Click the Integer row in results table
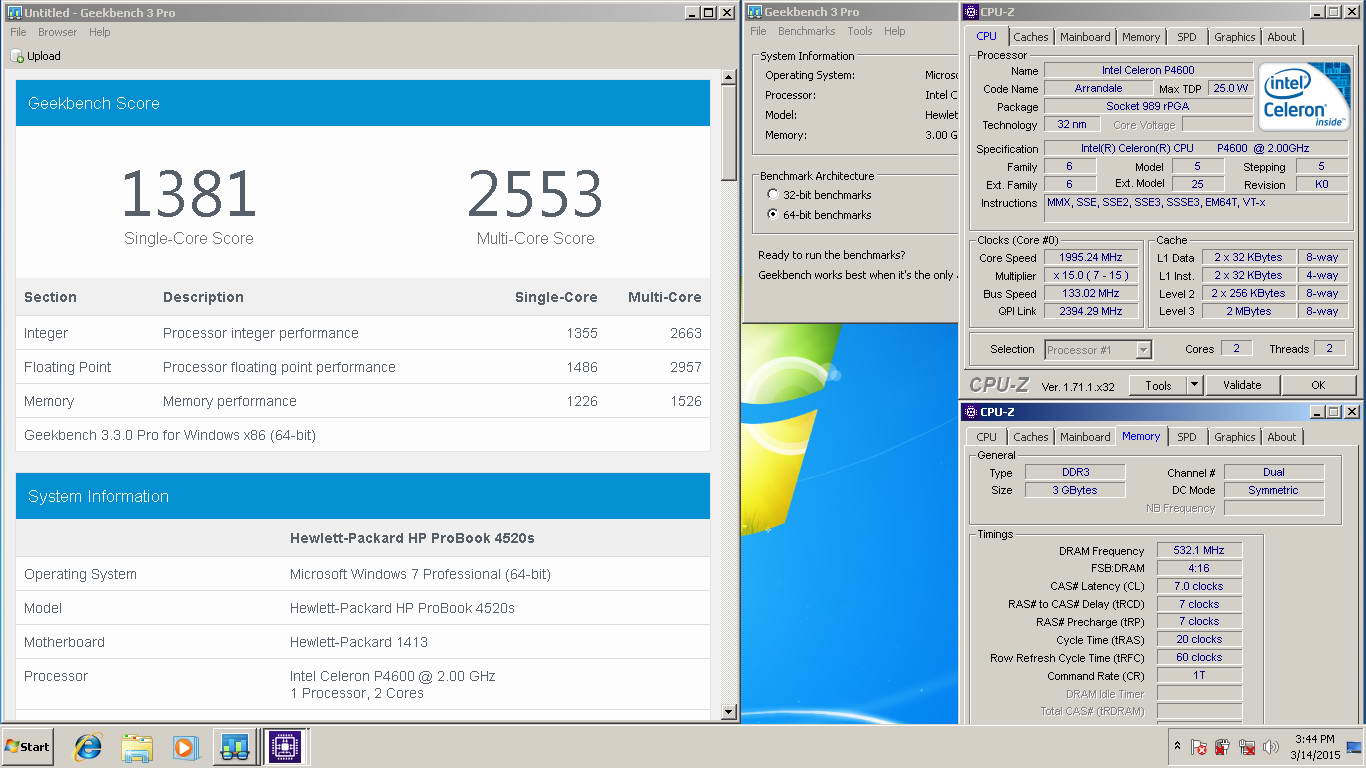 pos(363,333)
